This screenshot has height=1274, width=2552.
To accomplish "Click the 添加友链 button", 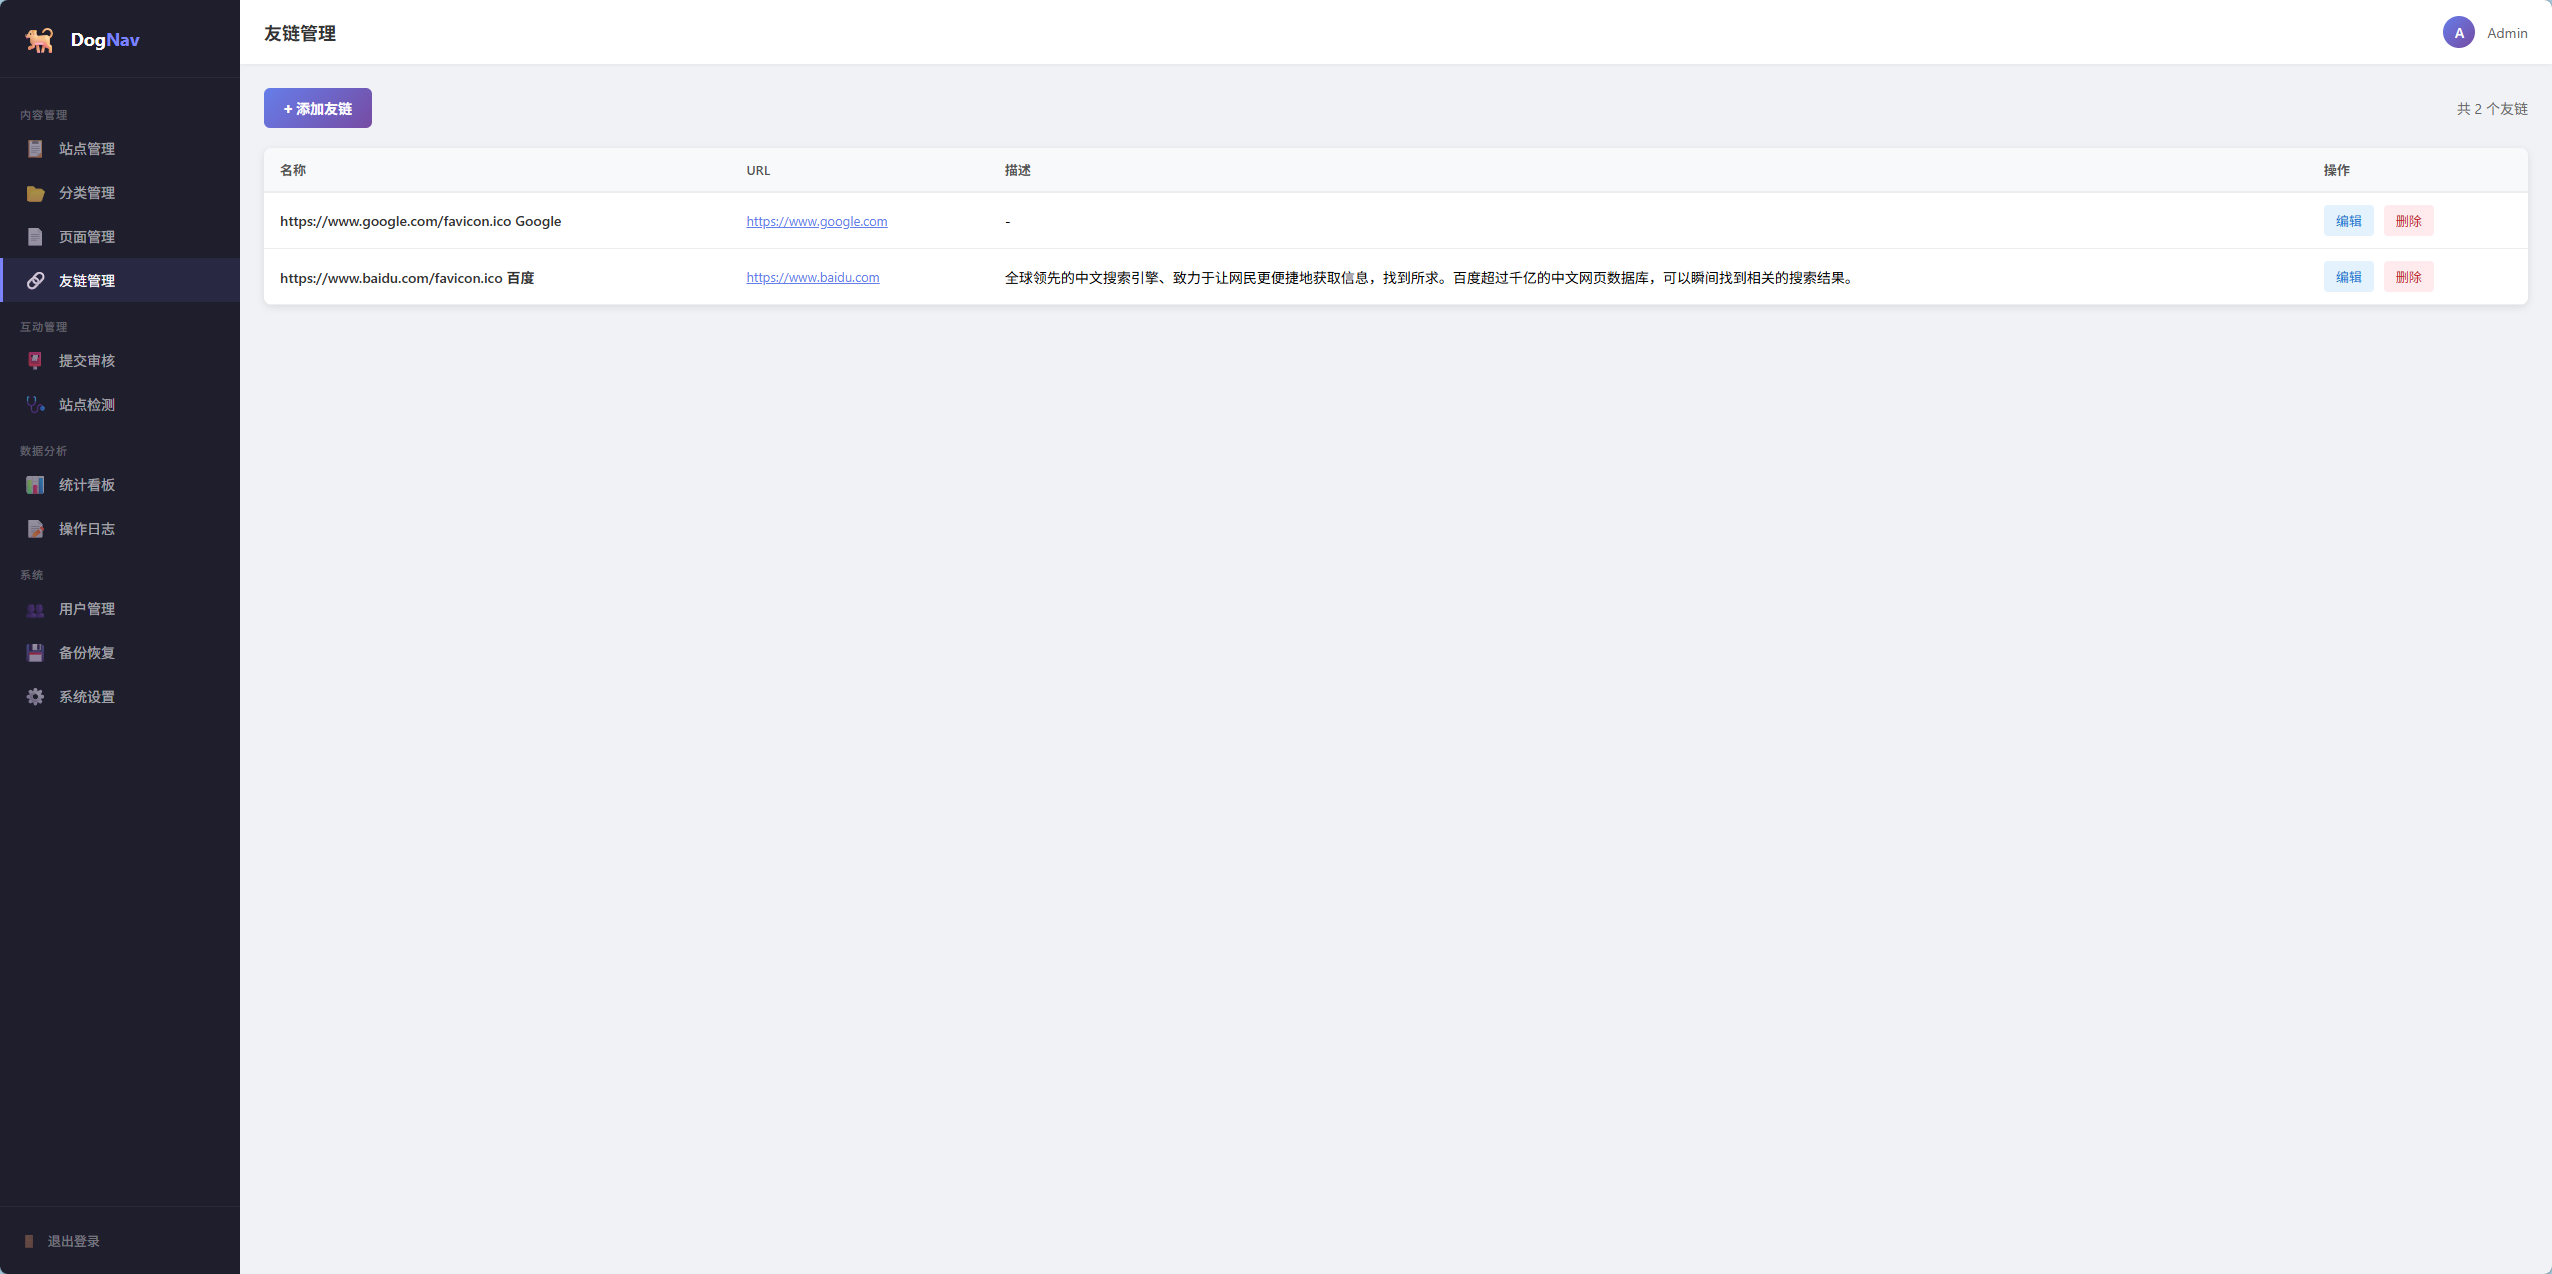I will pos(318,108).
